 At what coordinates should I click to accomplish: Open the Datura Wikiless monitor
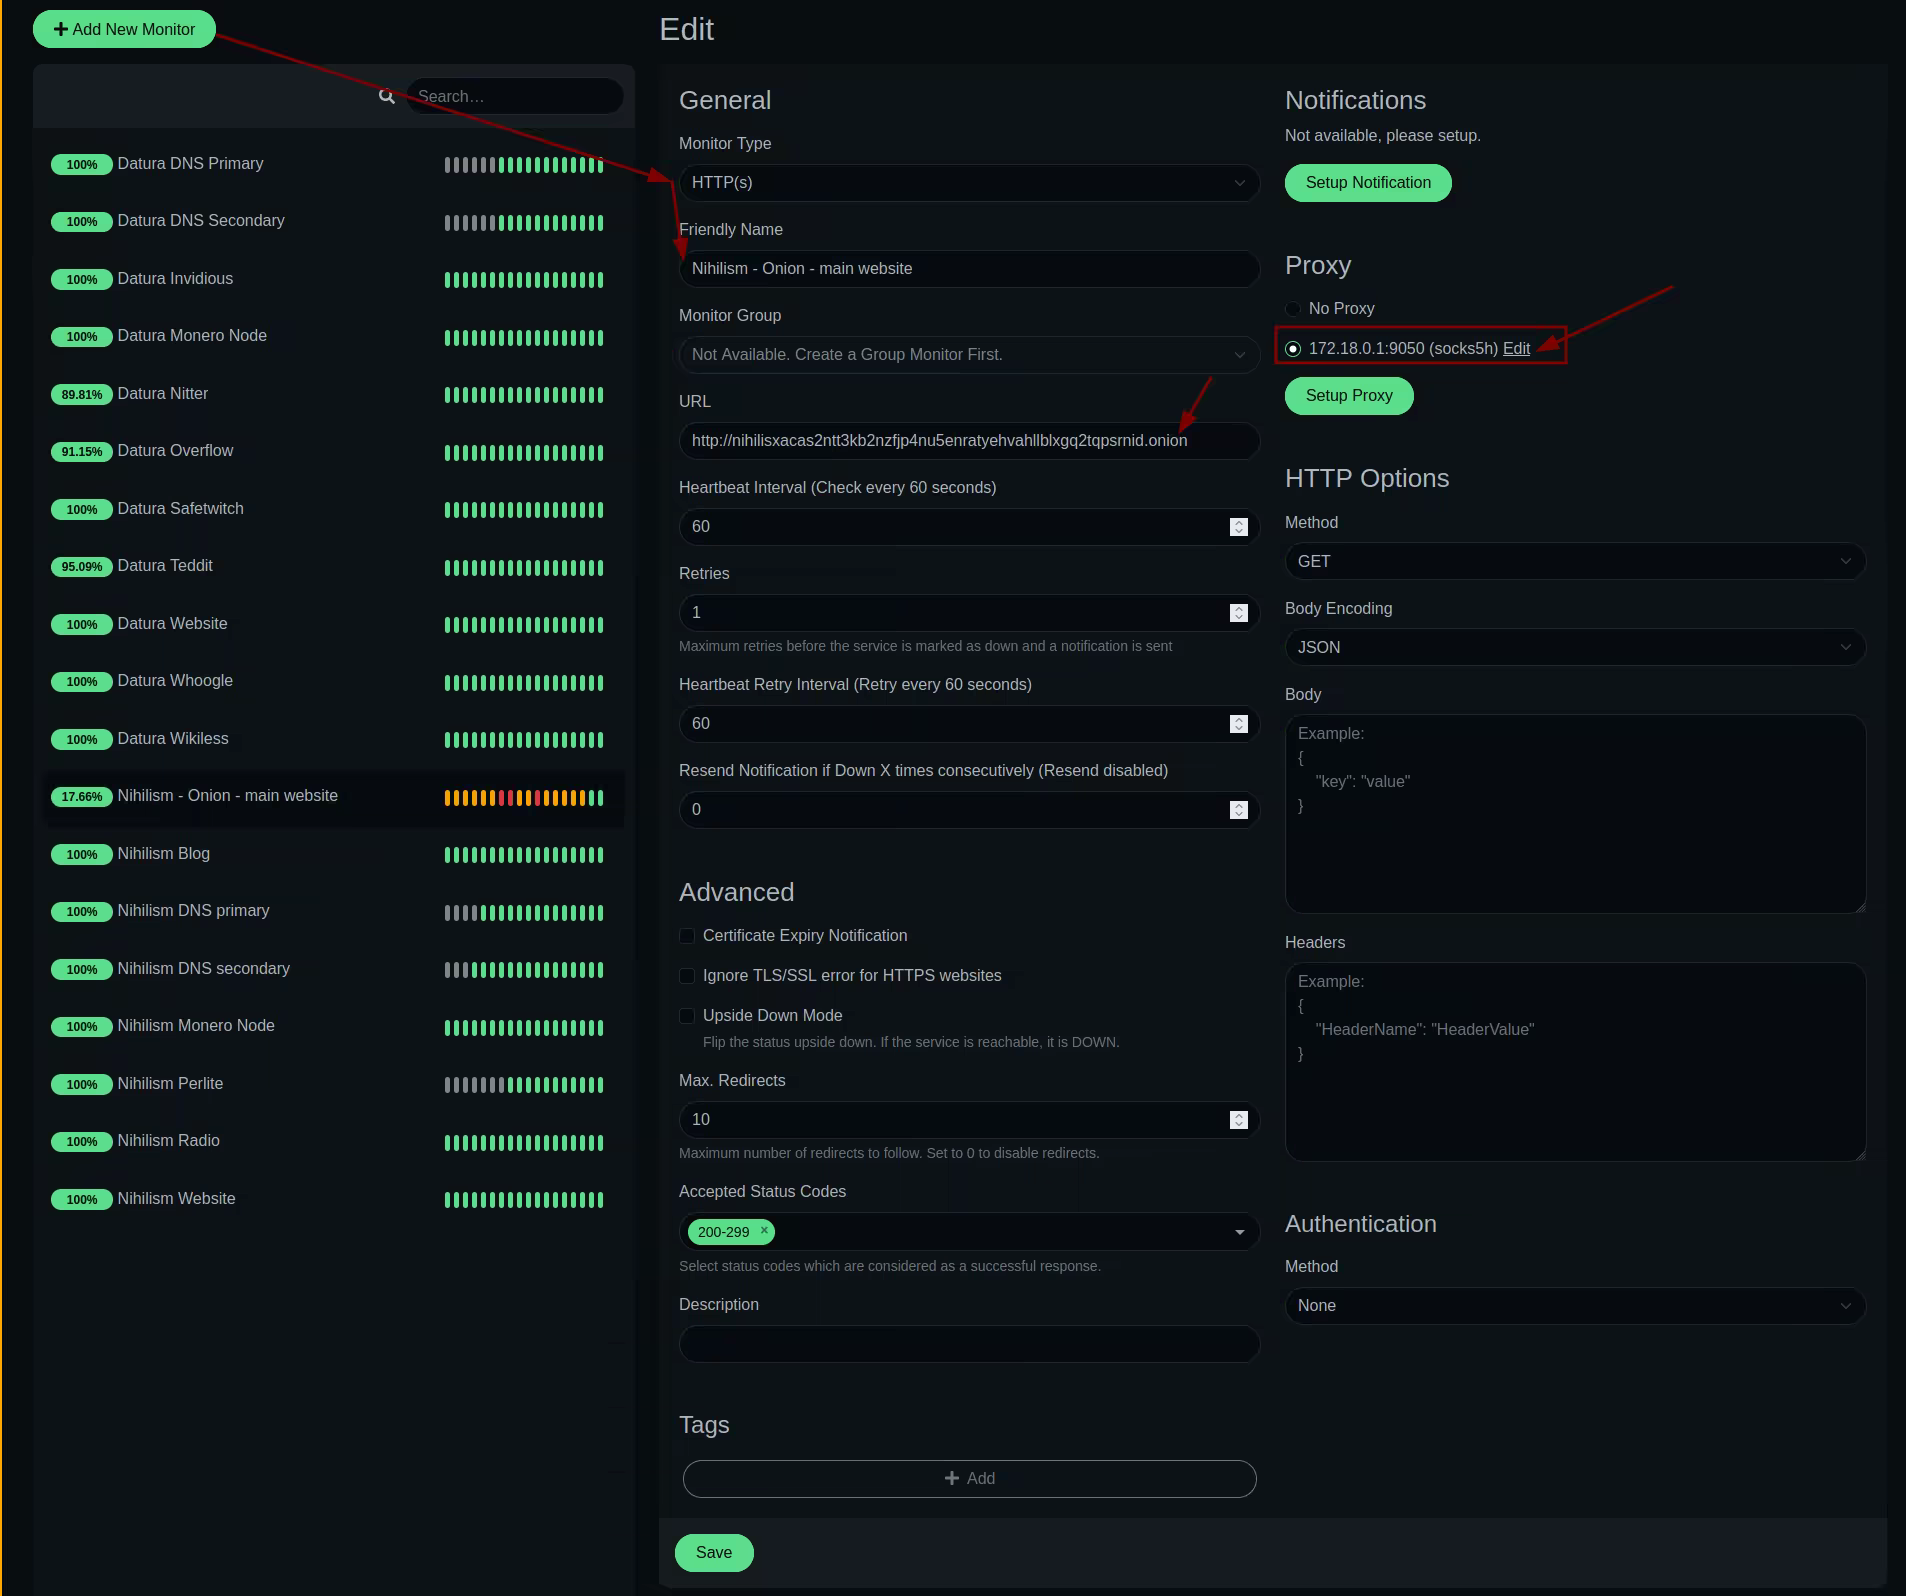pyautogui.click(x=335, y=739)
